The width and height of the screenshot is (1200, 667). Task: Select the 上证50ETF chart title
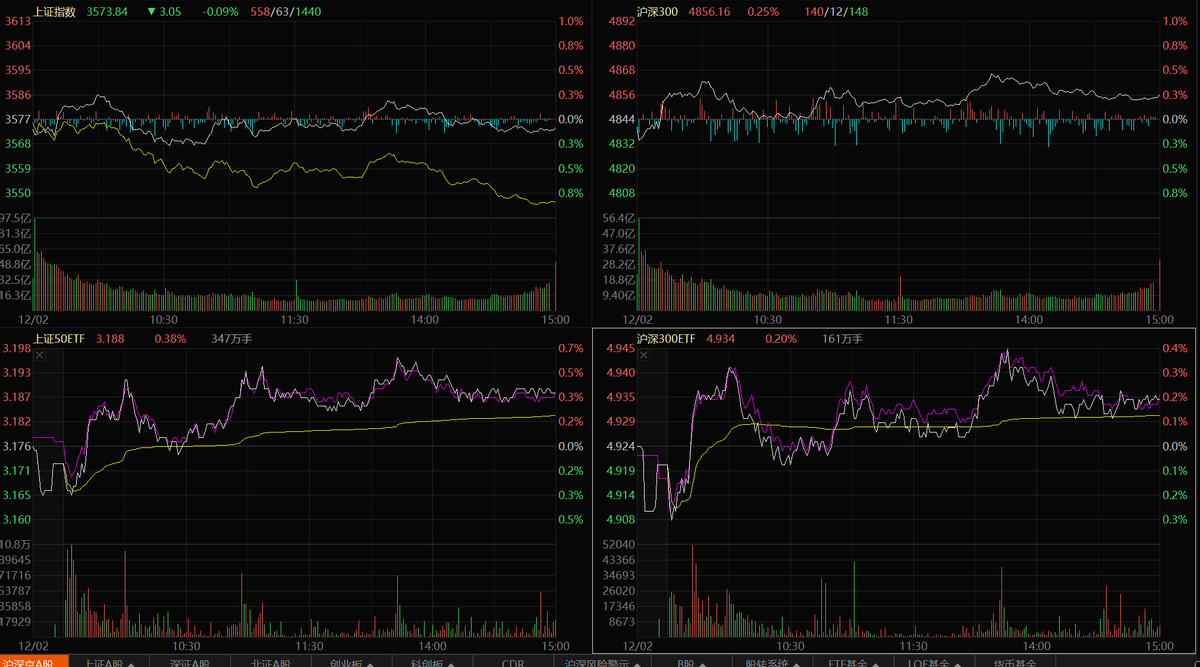(x=60, y=339)
